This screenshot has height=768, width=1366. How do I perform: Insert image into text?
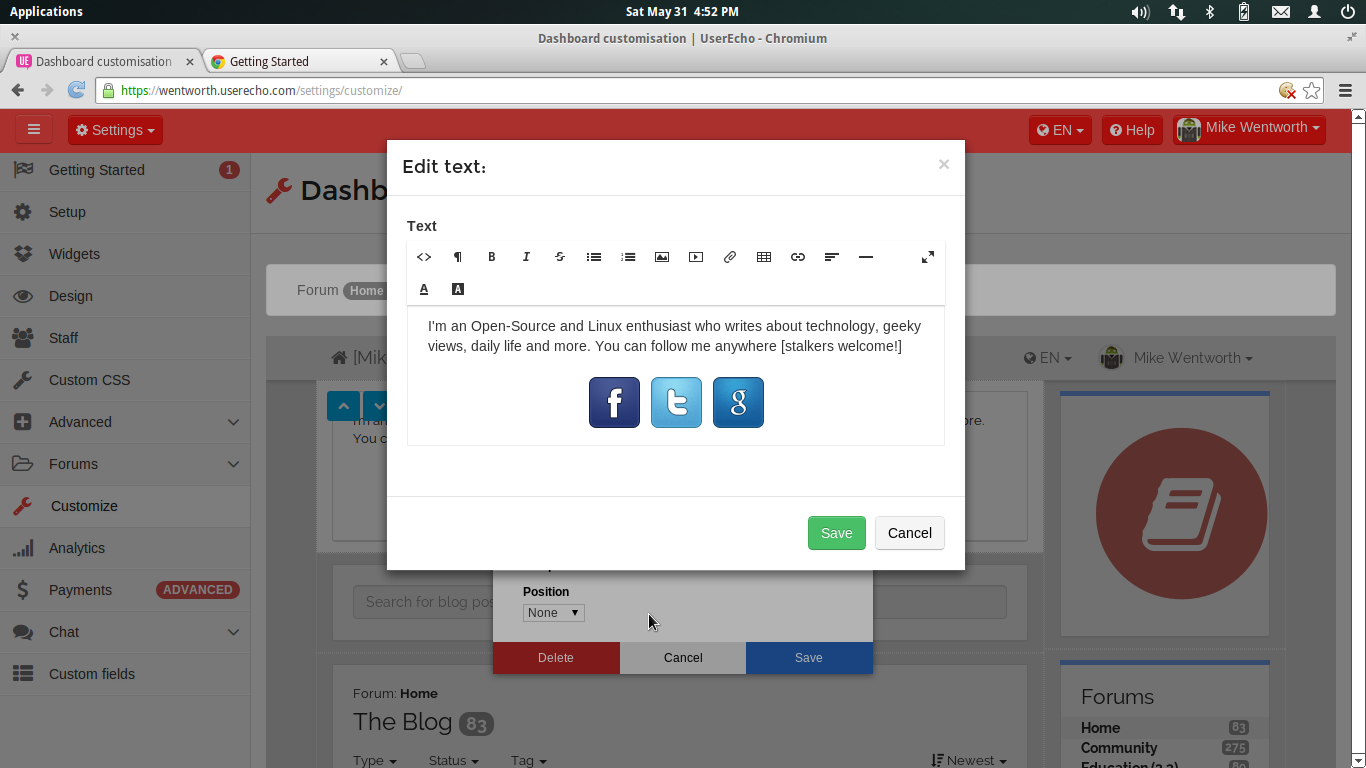(x=662, y=257)
